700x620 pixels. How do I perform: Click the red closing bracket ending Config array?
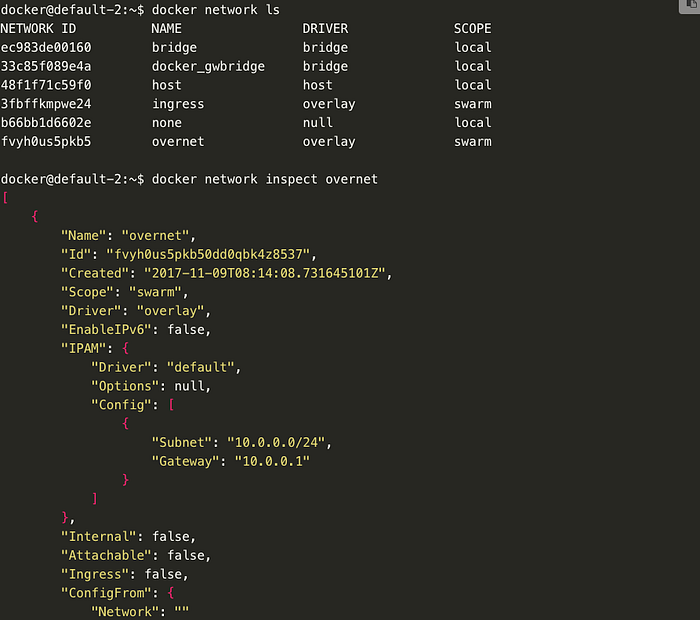click(95, 499)
